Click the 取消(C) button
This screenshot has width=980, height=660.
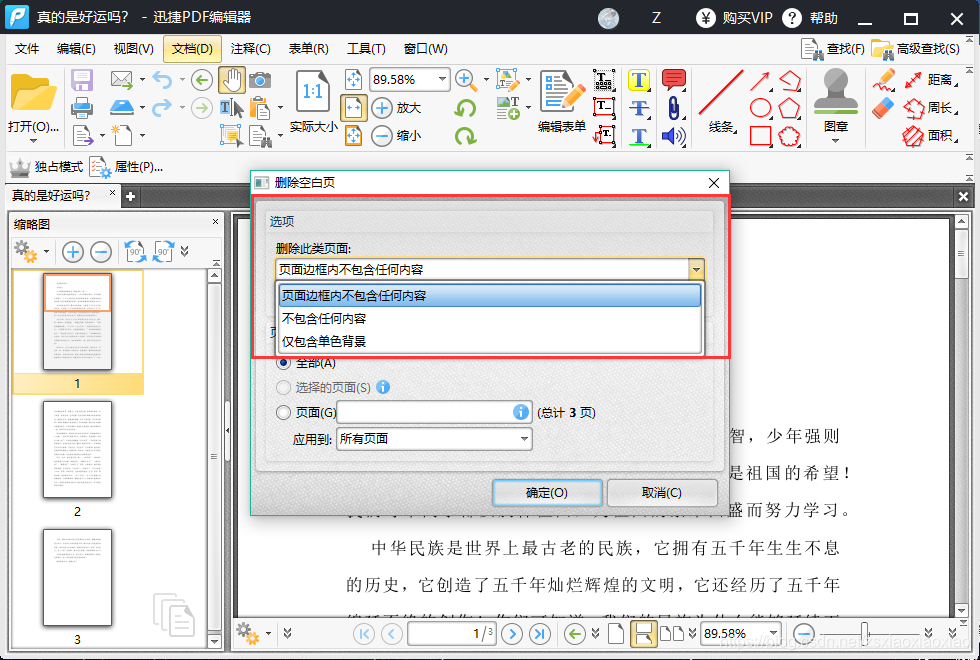point(662,492)
